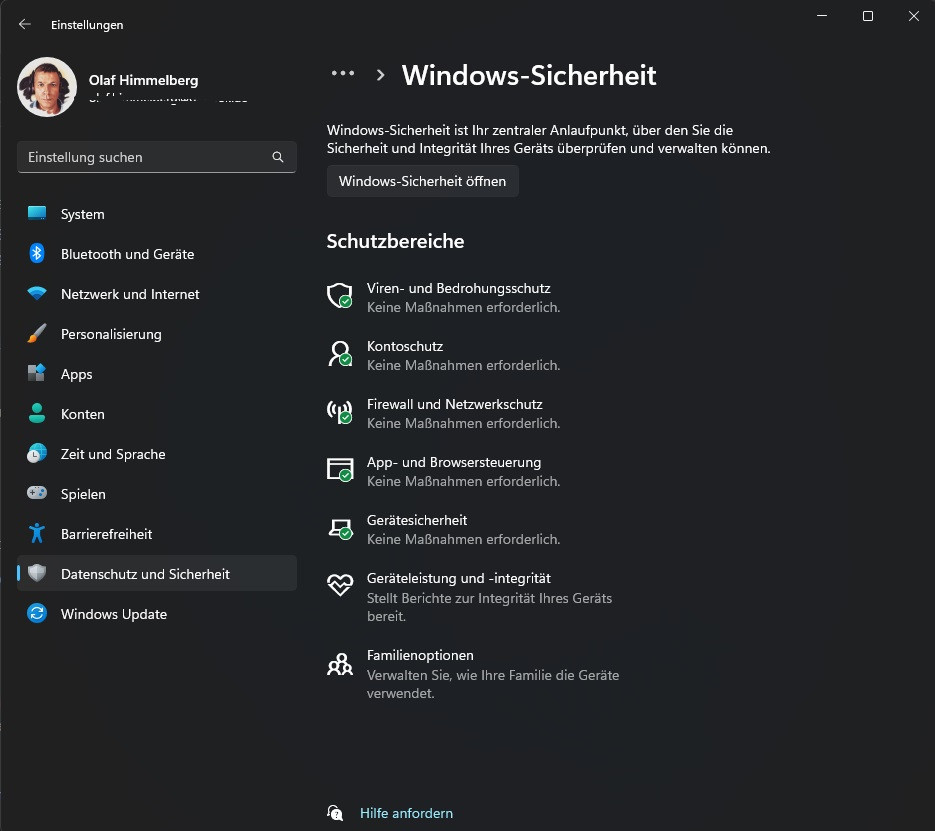Go to Bluetooth und Geräte
The image size is (935, 831).
[x=157, y=254]
